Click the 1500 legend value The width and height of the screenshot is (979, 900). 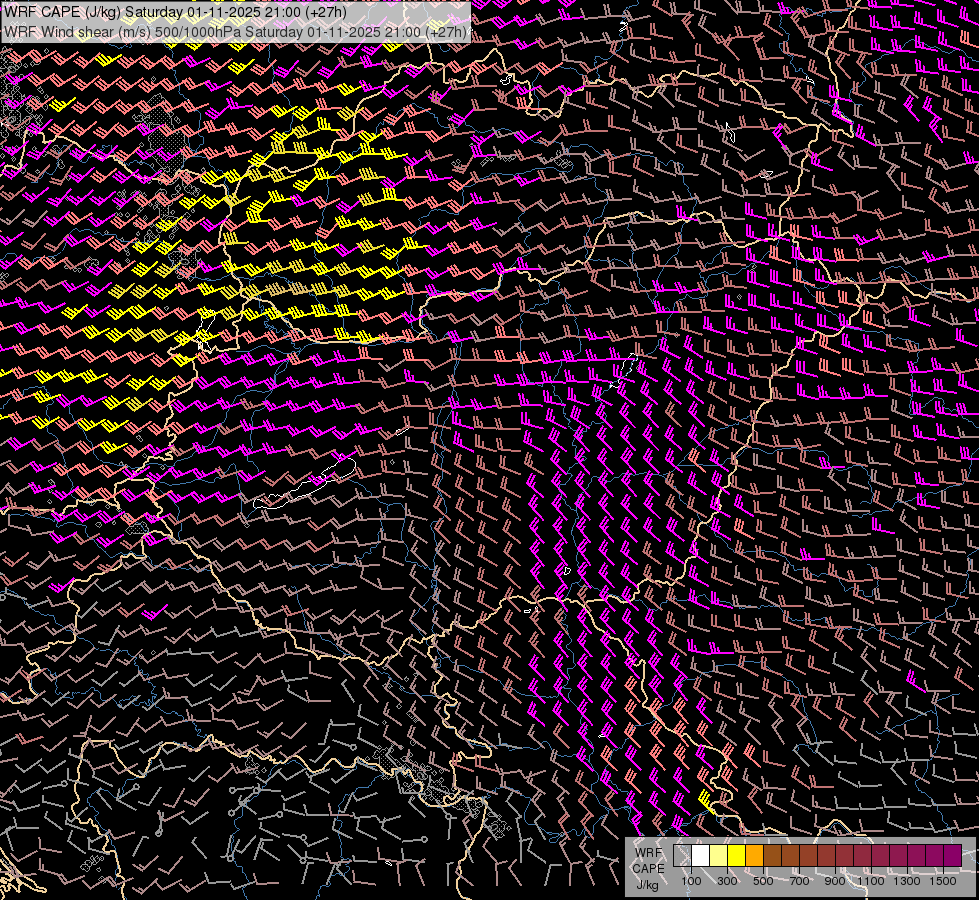[x=943, y=881]
